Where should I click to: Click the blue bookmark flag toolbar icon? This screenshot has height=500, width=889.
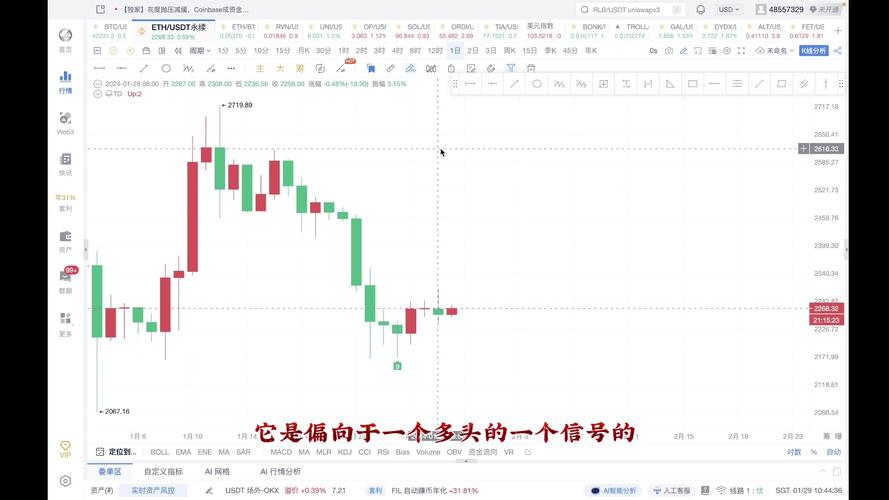(371, 68)
